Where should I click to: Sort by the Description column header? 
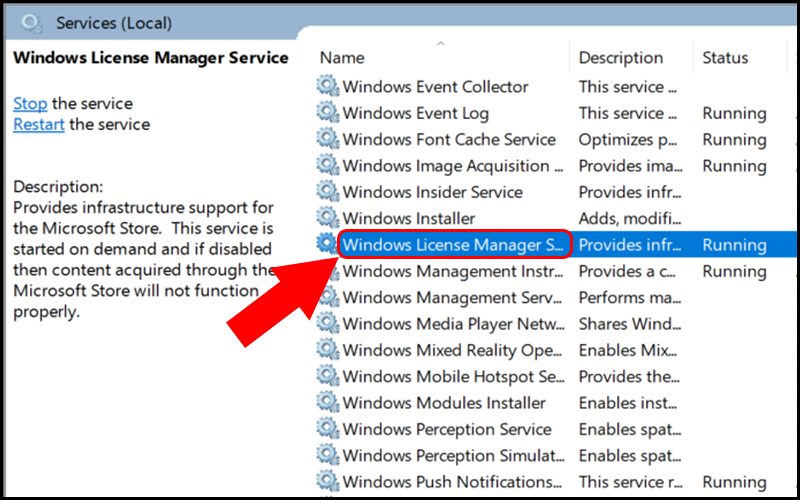point(620,58)
